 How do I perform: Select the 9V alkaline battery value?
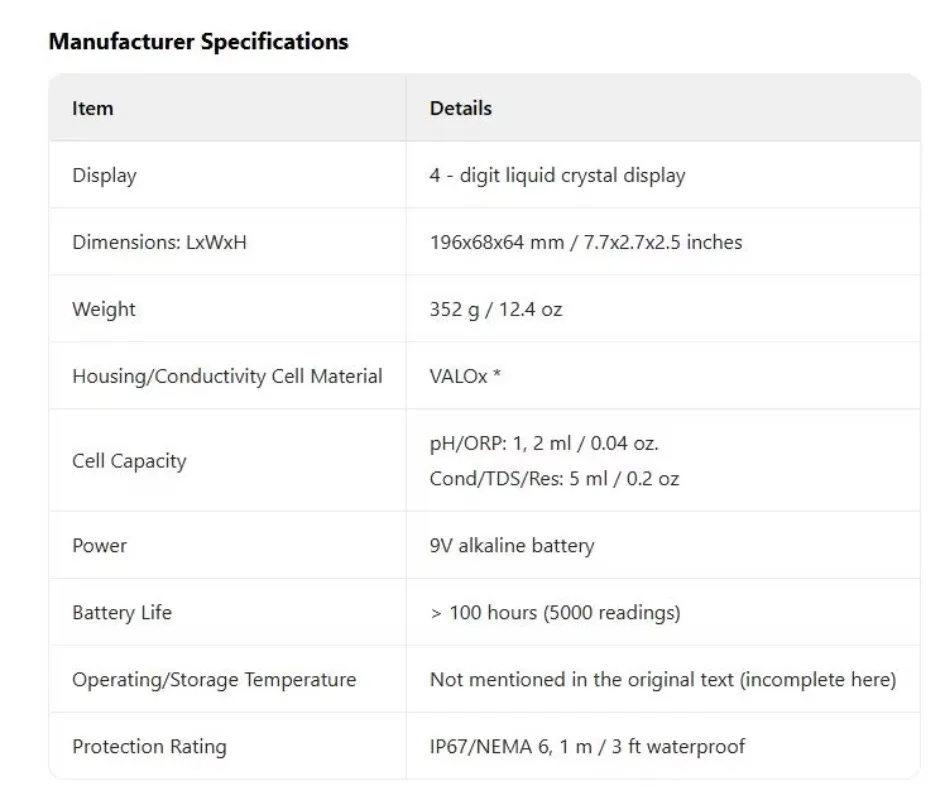tap(512, 546)
